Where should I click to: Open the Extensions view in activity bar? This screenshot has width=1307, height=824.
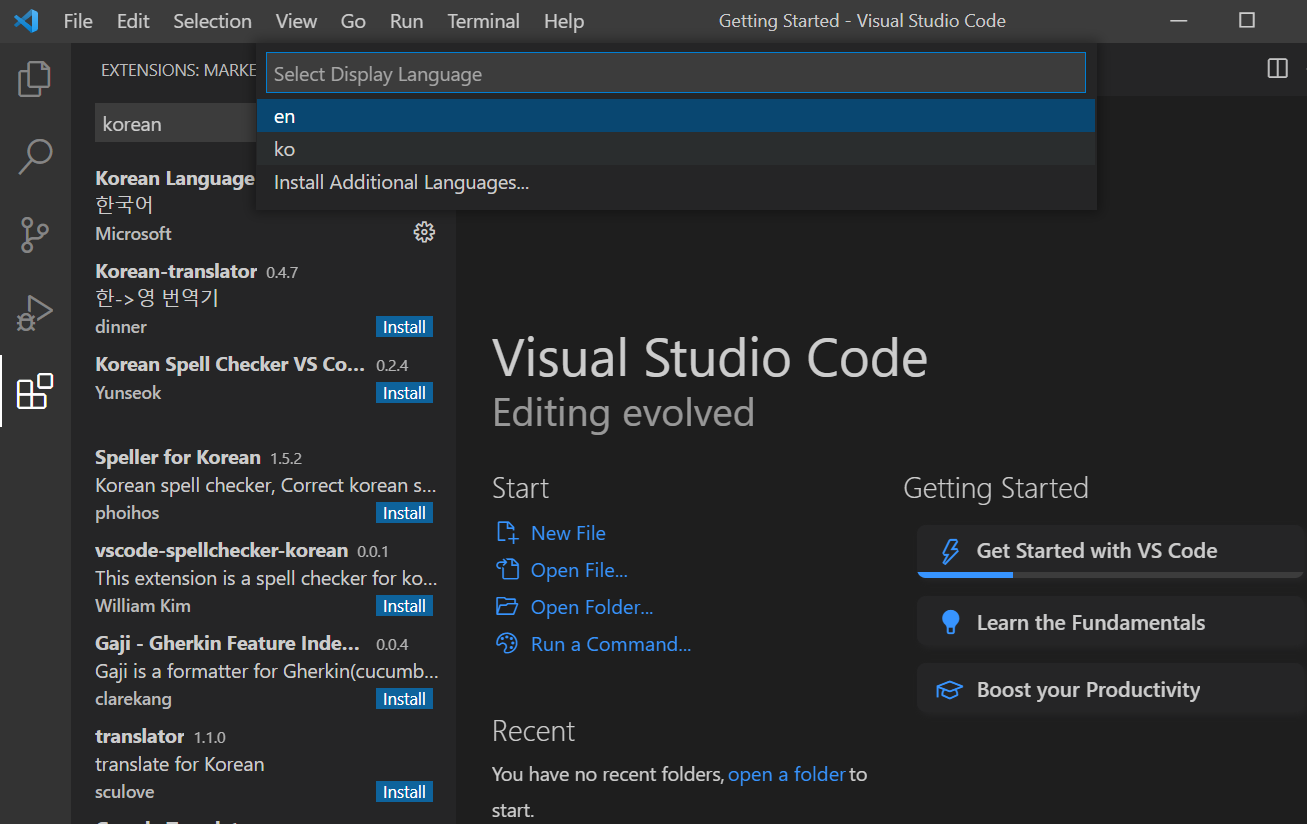point(35,391)
